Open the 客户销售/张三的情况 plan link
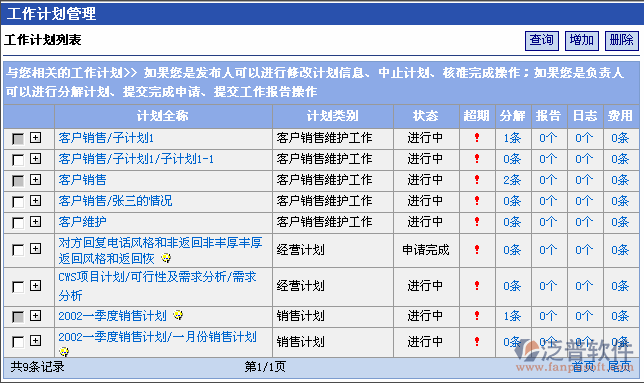 coord(115,201)
